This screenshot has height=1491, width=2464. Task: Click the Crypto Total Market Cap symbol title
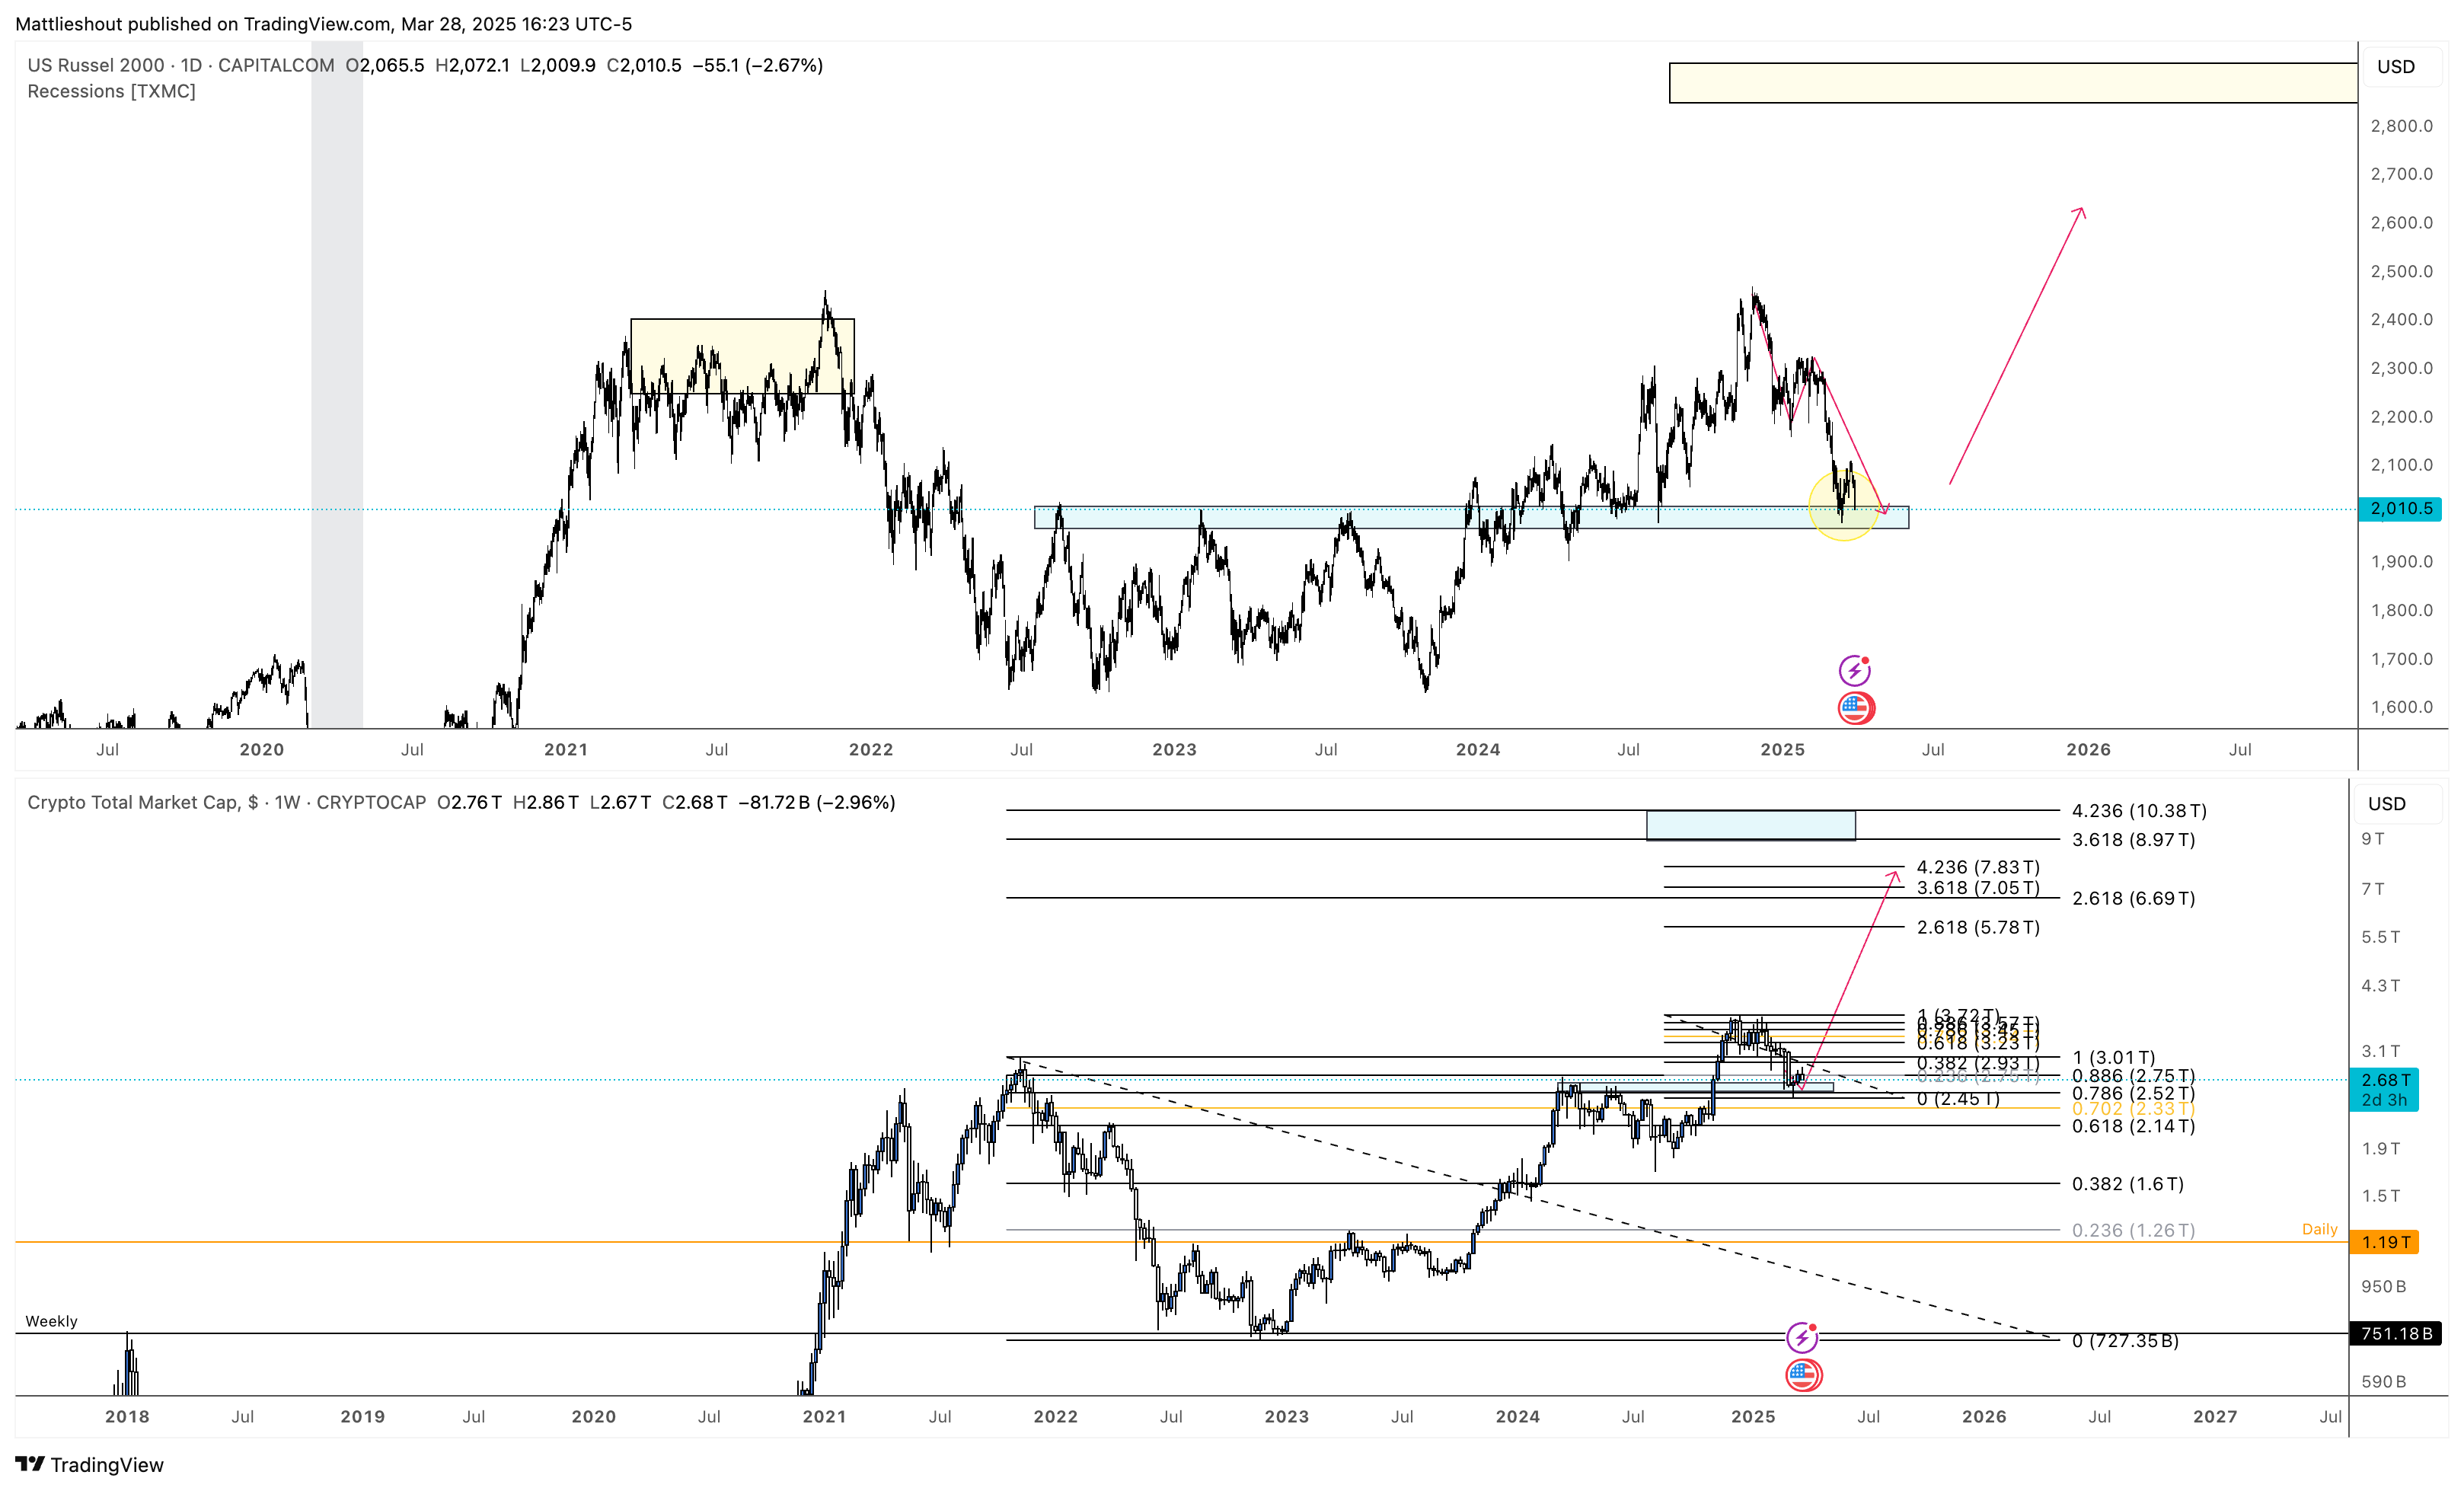click(132, 802)
